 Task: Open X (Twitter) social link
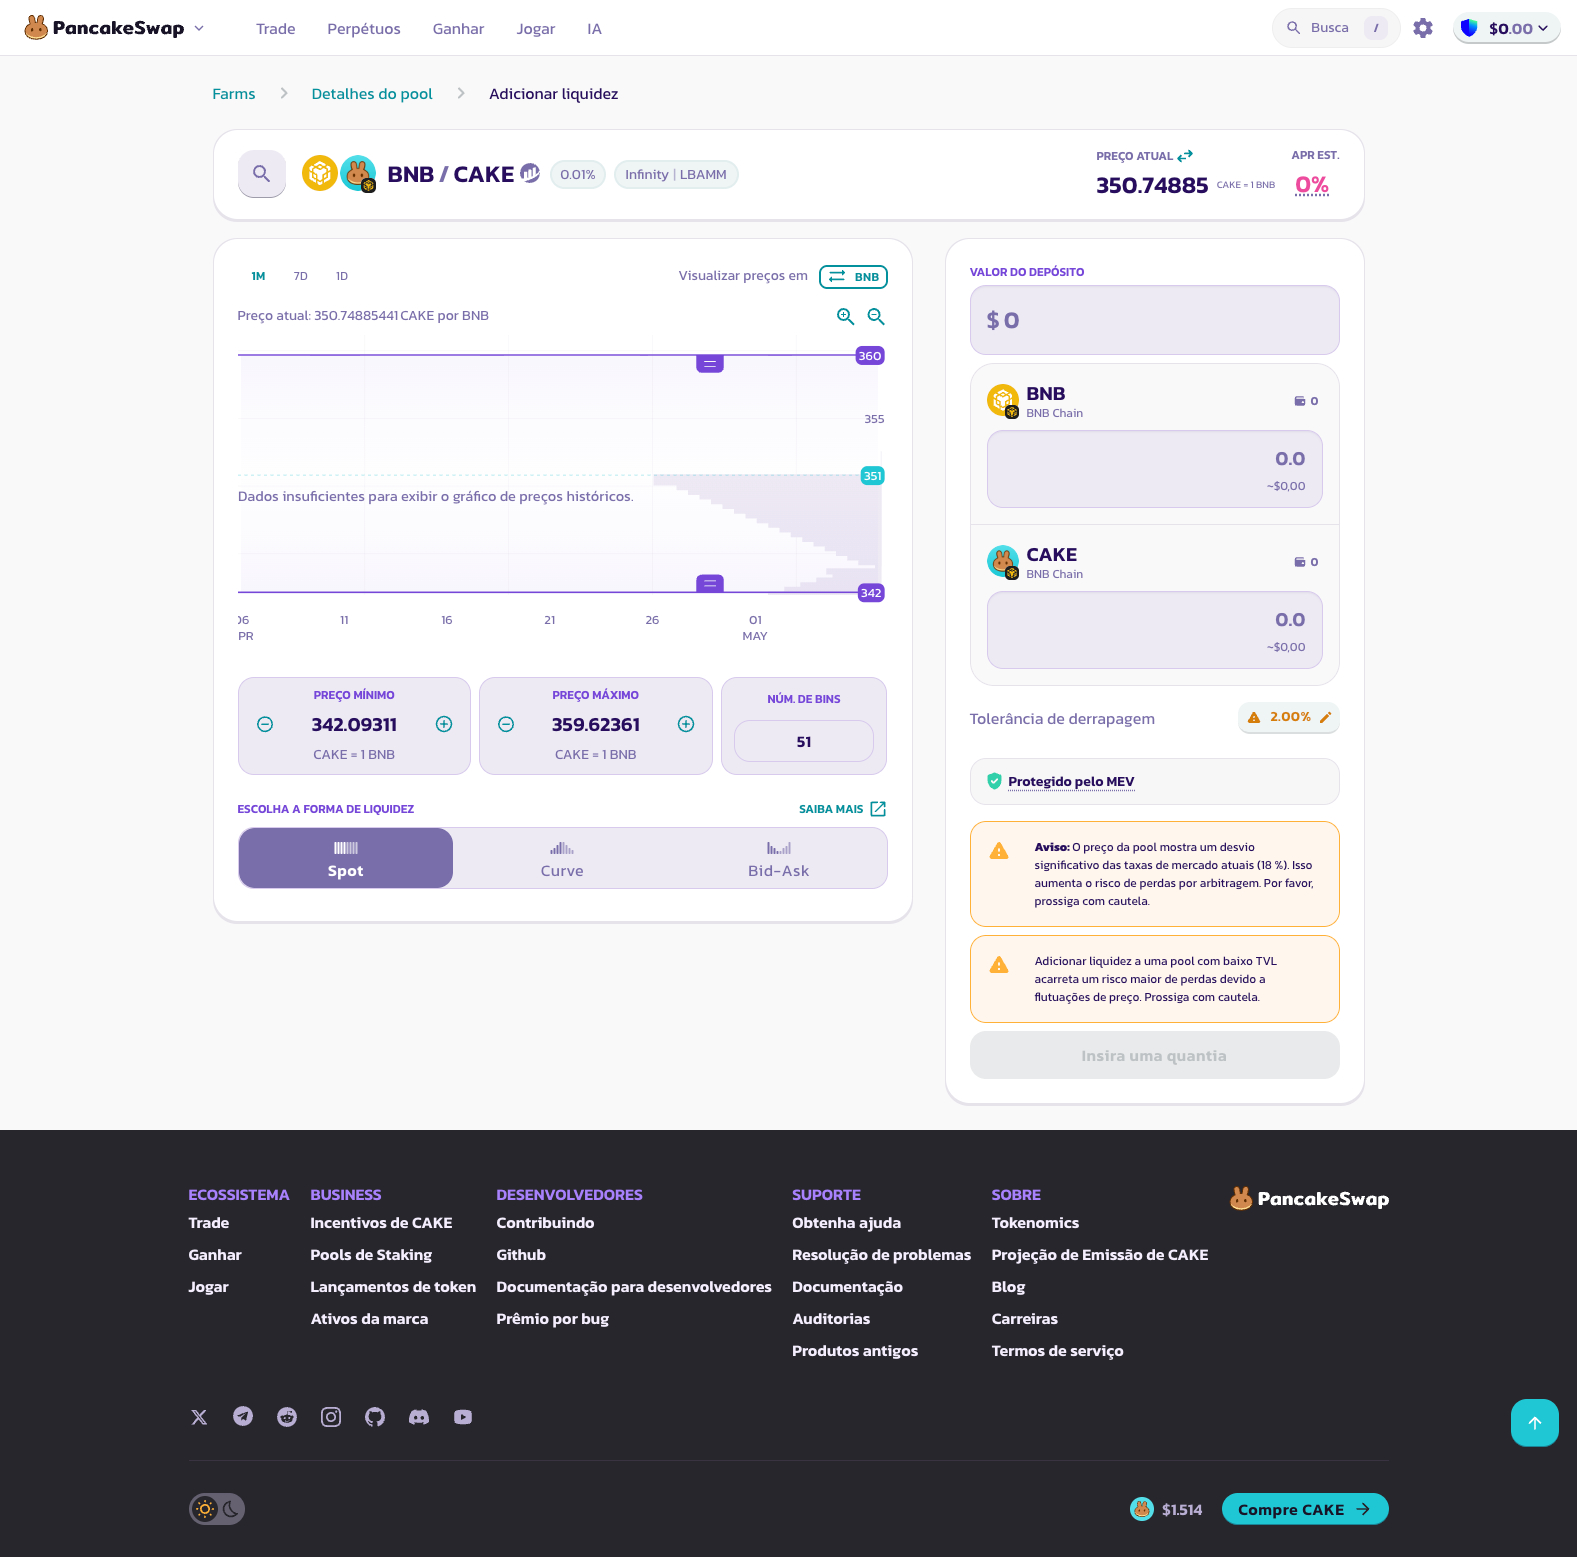click(199, 1417)
